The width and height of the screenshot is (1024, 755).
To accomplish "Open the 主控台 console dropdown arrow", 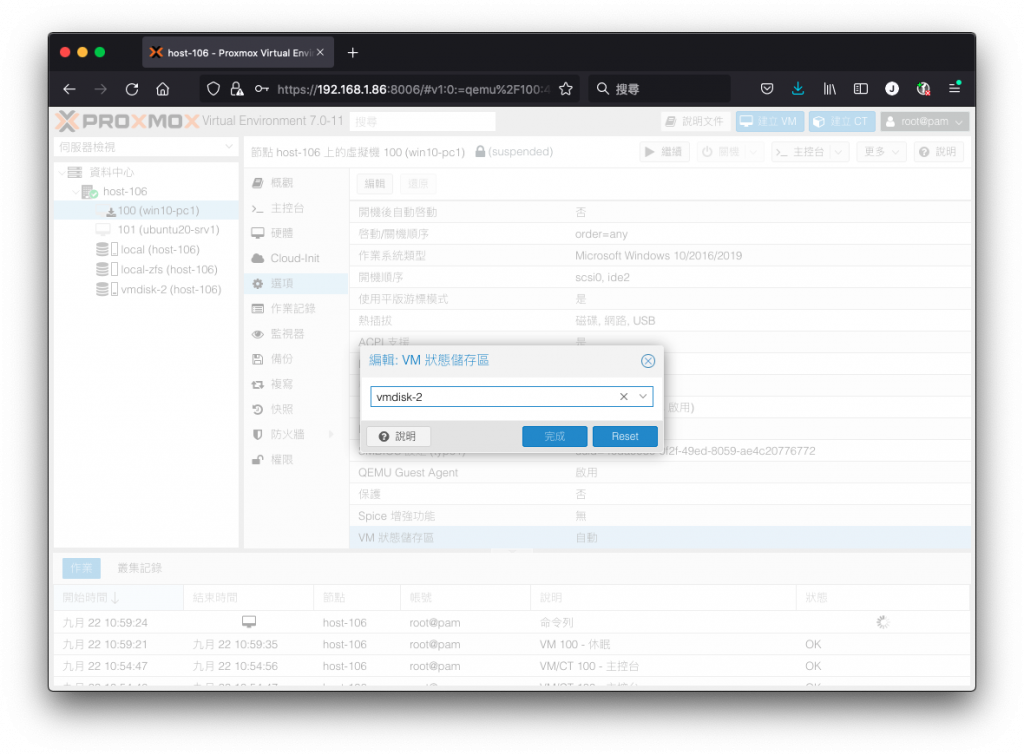I will pyautogui.click(x=839, y=152).
